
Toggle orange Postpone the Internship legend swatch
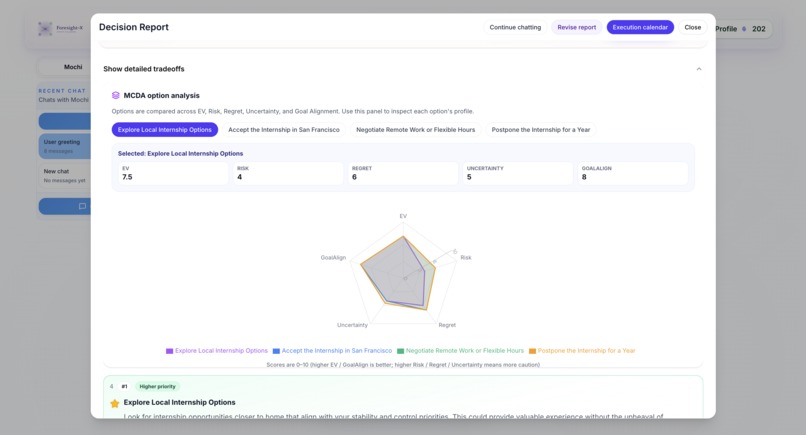pos(533,351)
